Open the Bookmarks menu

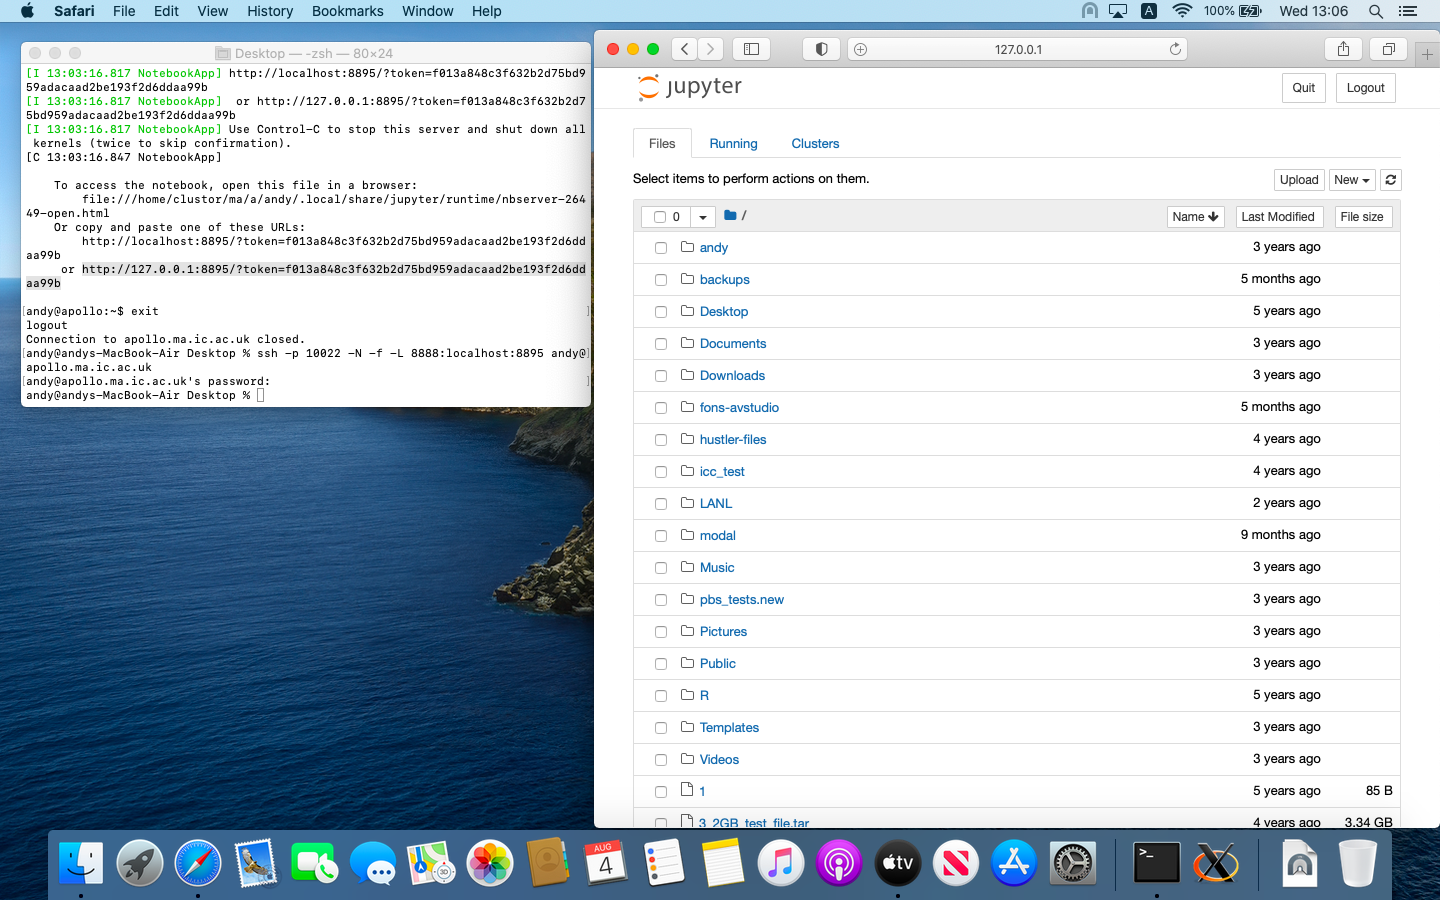pyautogui.click(x=347, y=11)
